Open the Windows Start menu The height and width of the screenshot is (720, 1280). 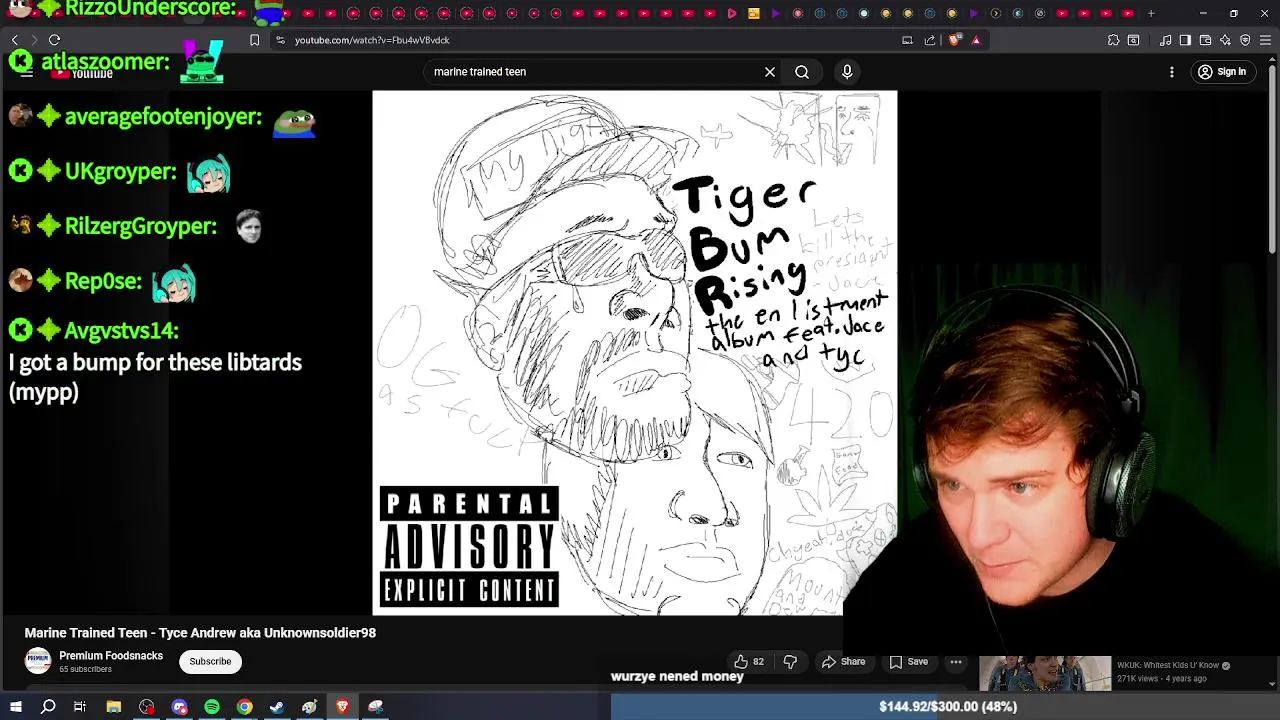[x=15, y=707]
